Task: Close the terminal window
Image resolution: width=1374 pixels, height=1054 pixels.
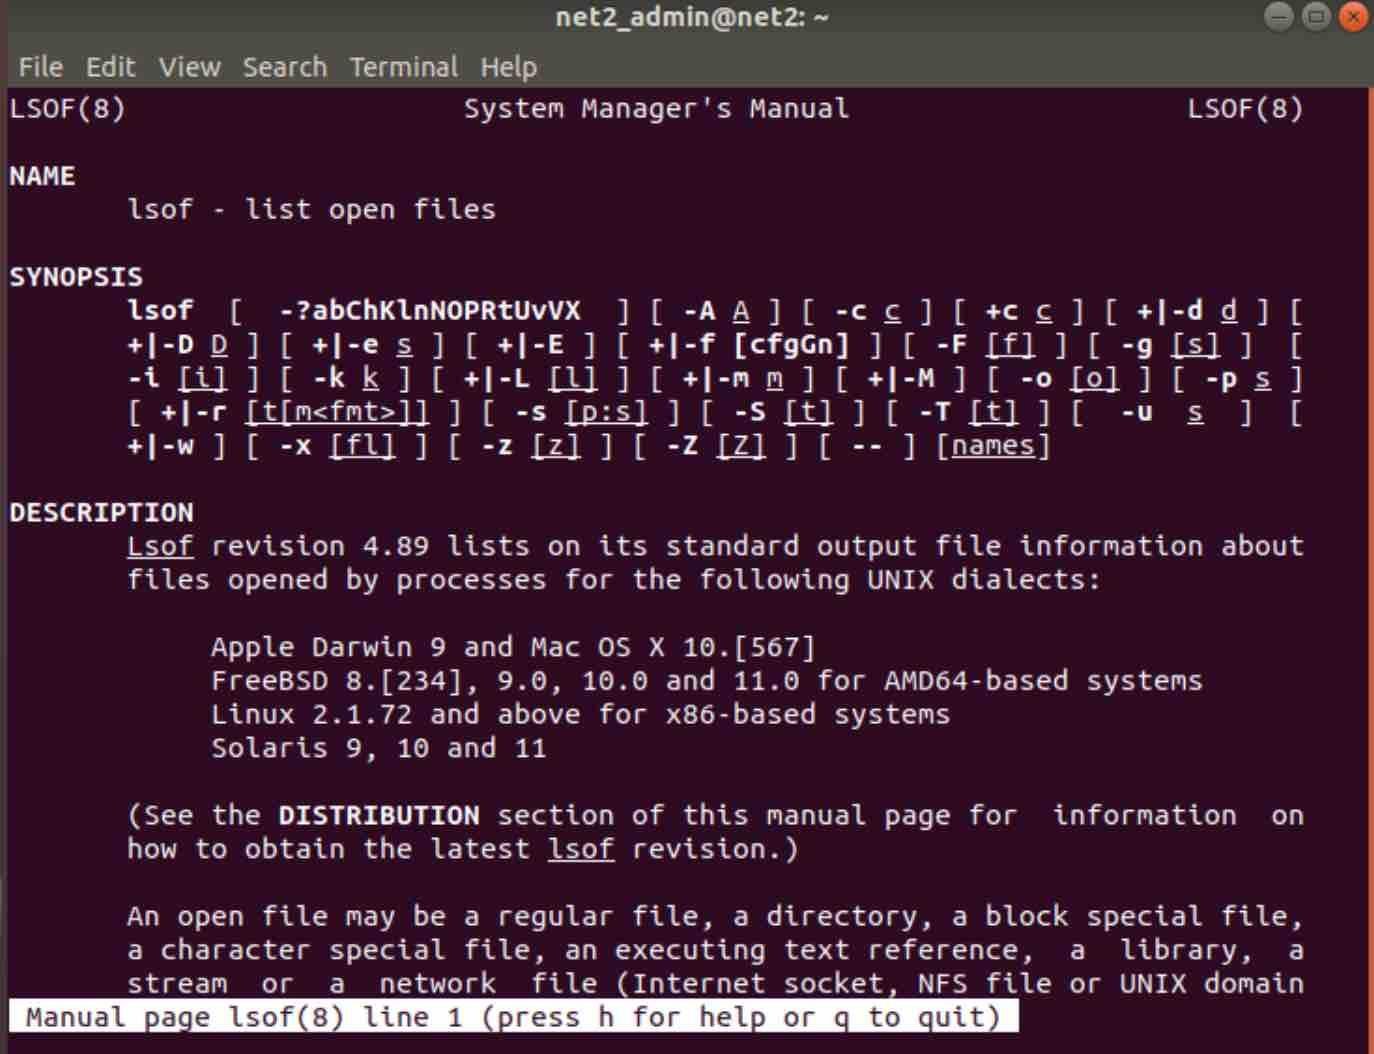Action: click(x=1353, y=17)
